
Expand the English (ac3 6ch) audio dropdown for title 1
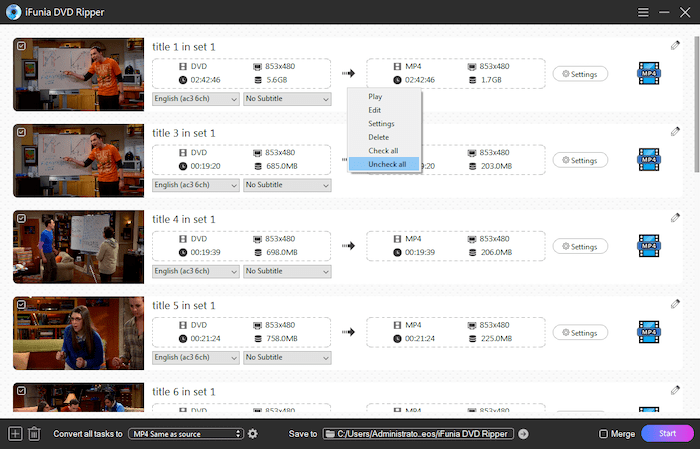tap(195, 99)
